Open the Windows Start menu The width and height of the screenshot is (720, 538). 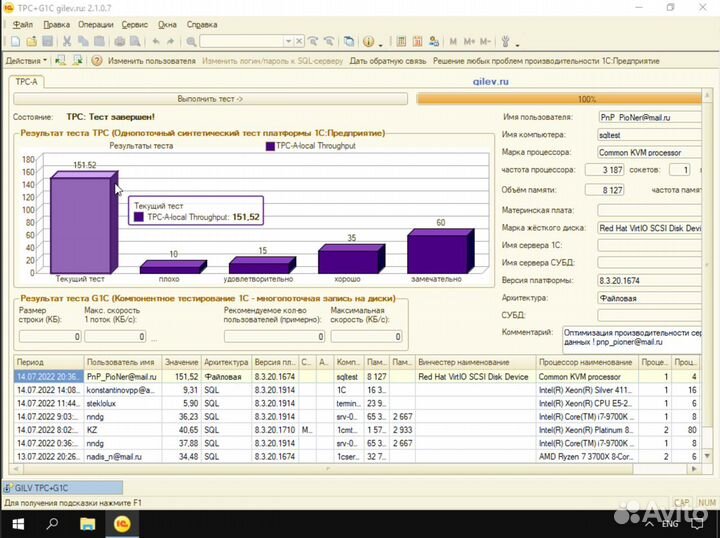(19, 523)
